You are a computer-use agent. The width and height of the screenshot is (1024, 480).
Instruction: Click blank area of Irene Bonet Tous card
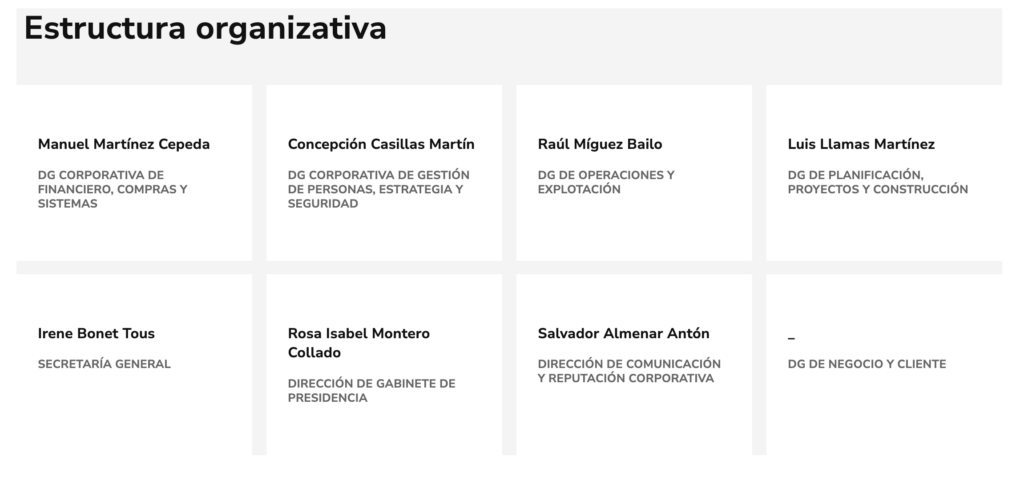click(134, 418)
